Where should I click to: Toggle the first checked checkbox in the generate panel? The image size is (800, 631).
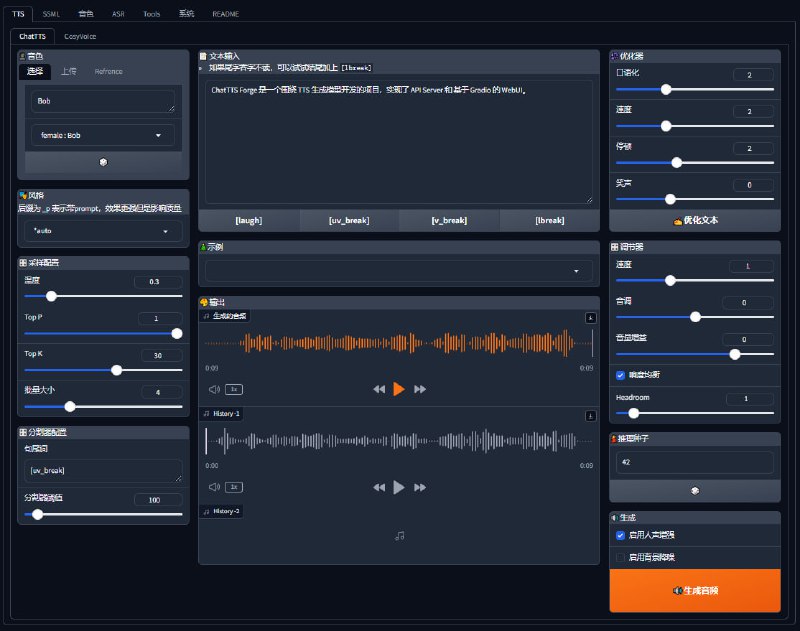point(621,535)
